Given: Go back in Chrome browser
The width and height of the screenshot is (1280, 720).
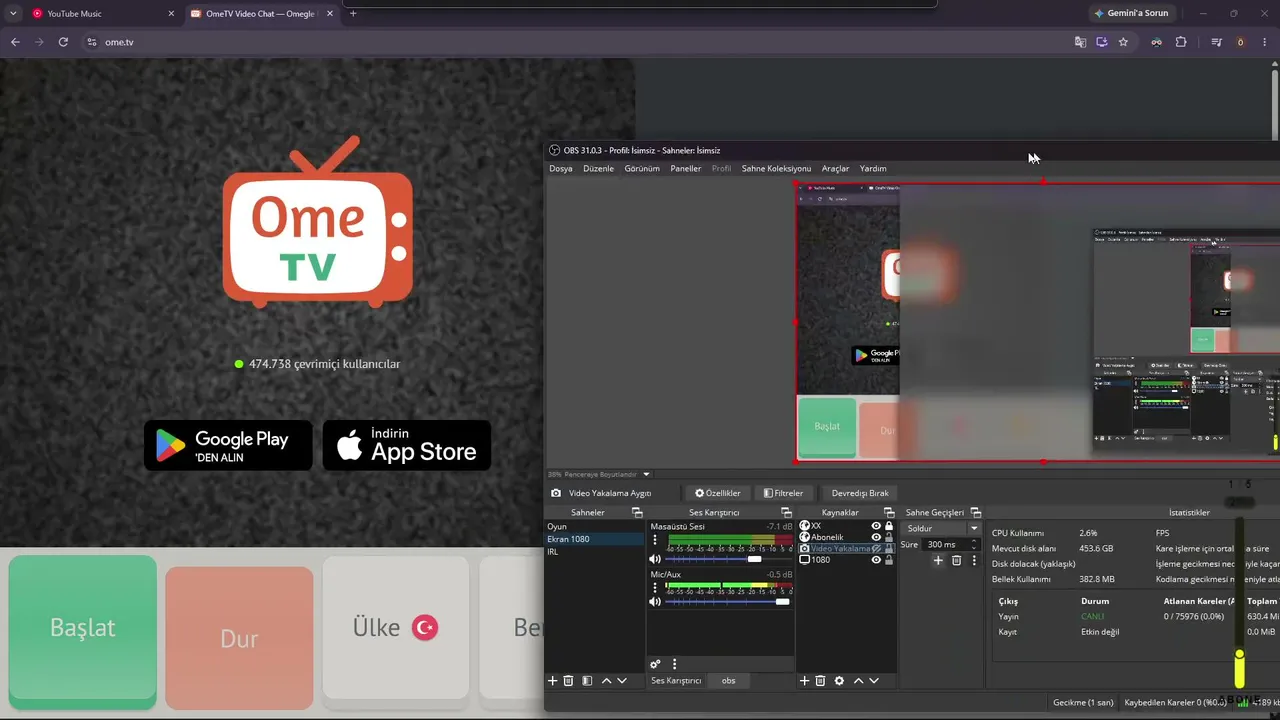Looking at the screenshot, I should click(15, 42).
